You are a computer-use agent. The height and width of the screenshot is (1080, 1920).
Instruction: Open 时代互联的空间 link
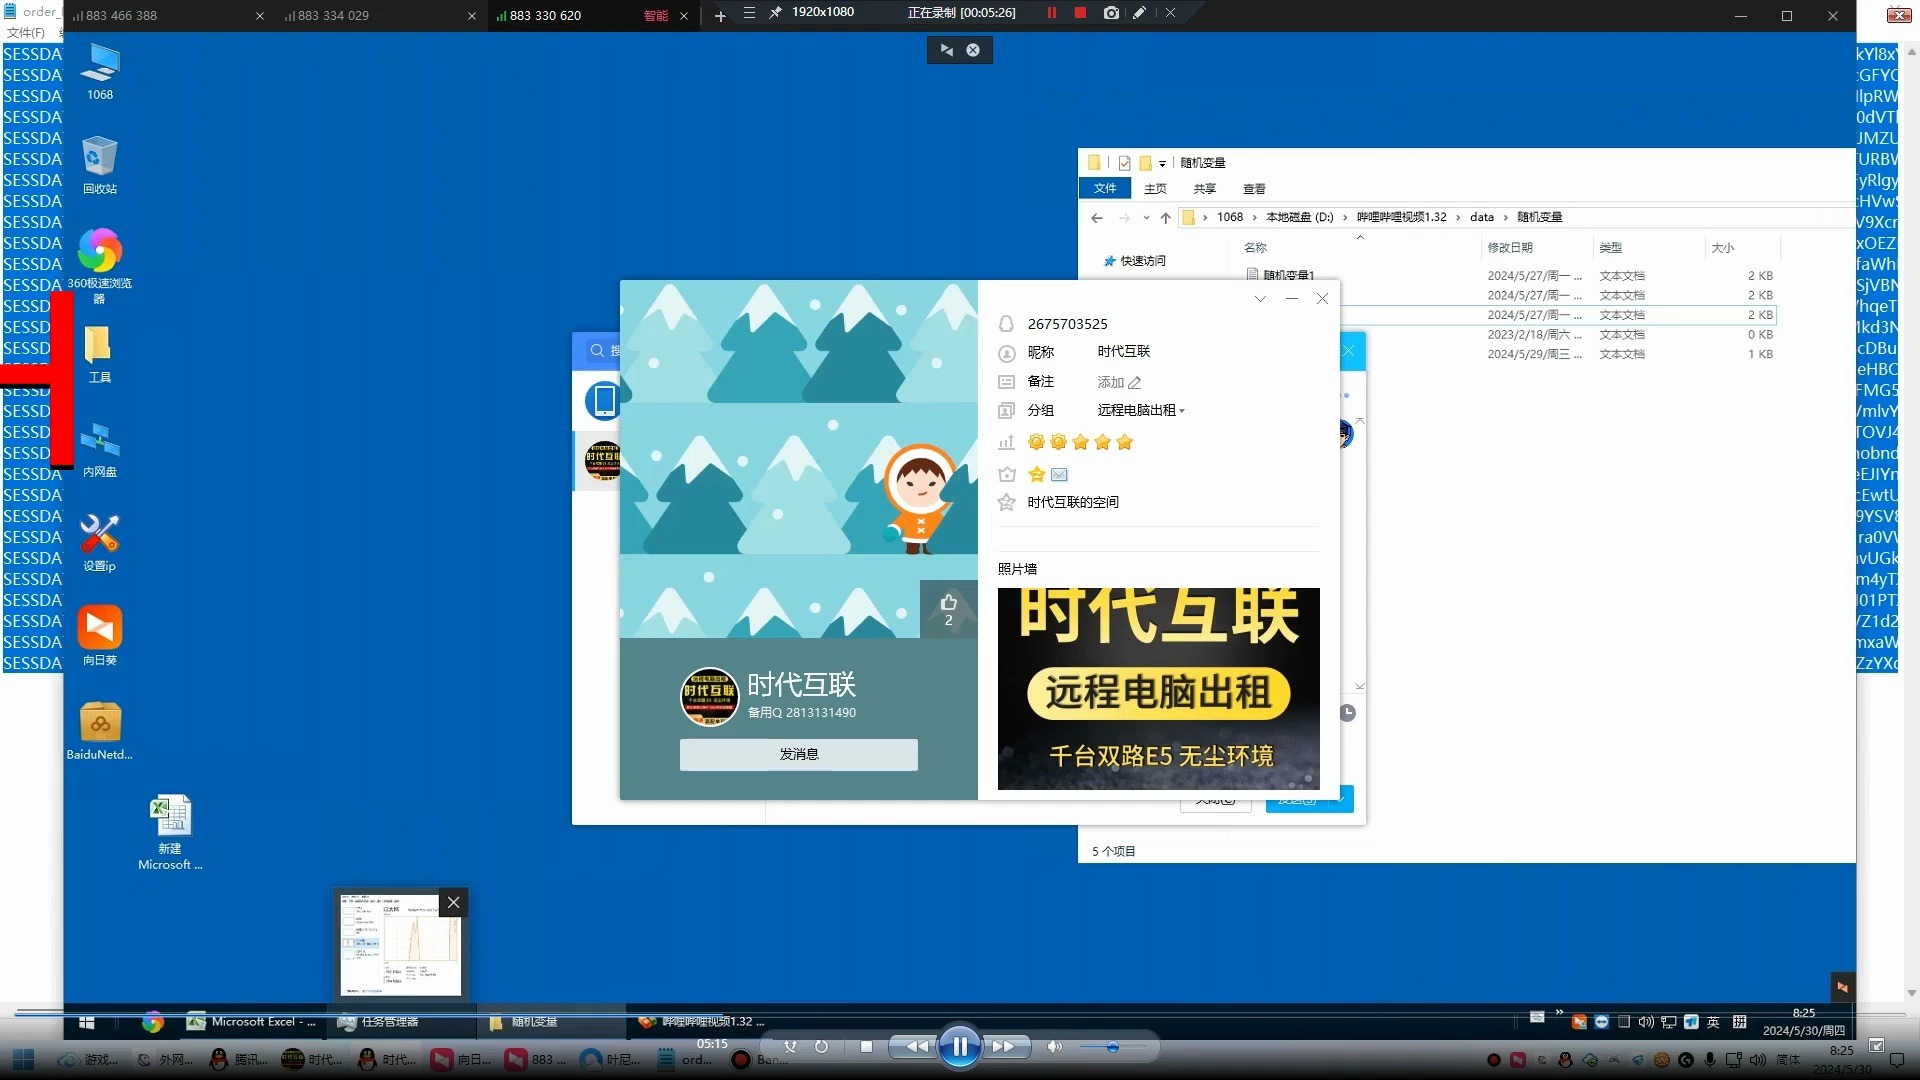pos(1073,502)
